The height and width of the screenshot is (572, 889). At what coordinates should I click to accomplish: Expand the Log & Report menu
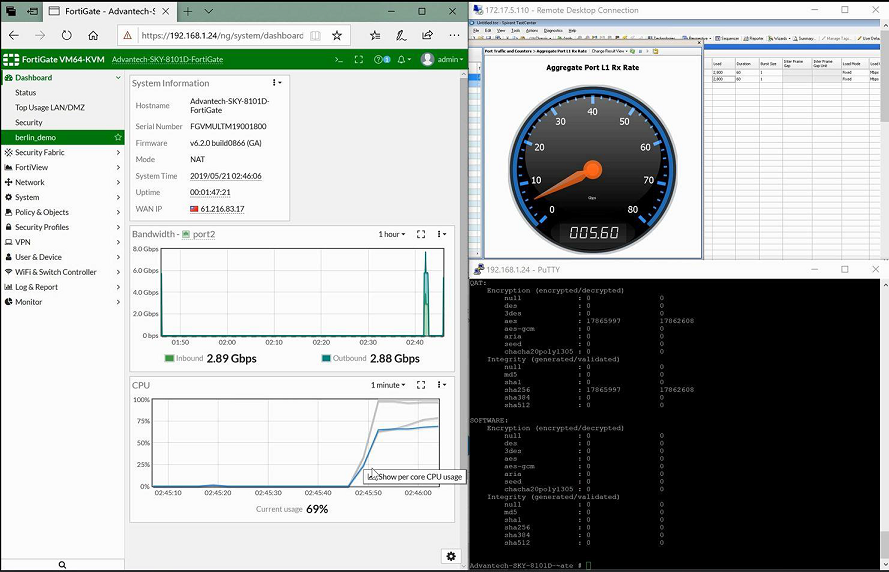pyautogui.click(x=62, y=287)
